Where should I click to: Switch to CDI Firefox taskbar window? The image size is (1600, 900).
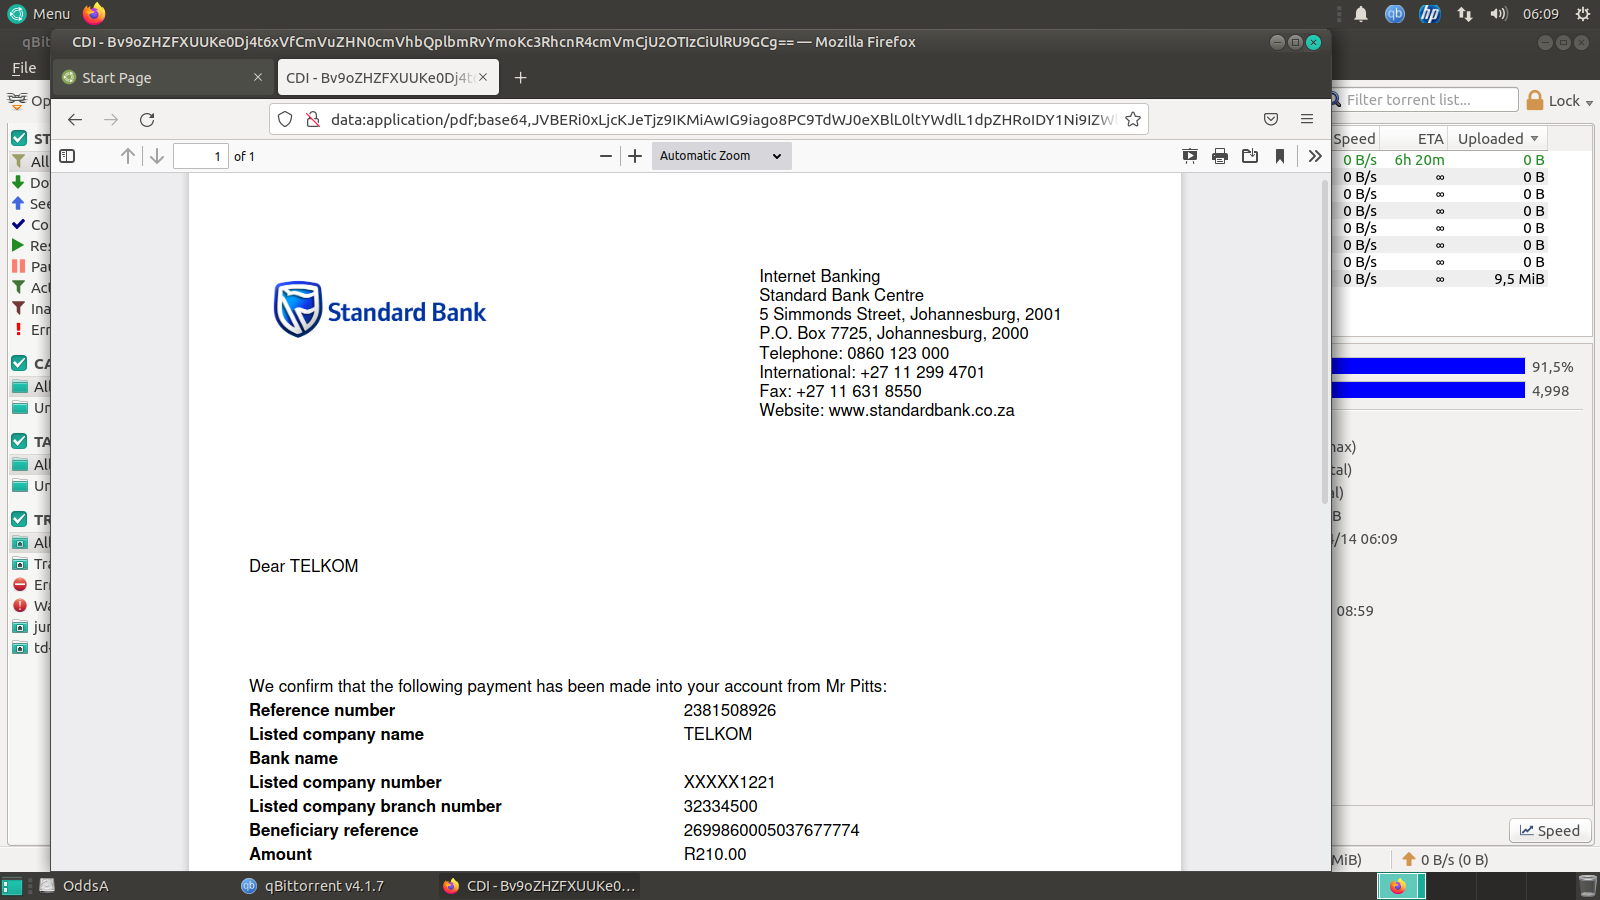point(539,886)
